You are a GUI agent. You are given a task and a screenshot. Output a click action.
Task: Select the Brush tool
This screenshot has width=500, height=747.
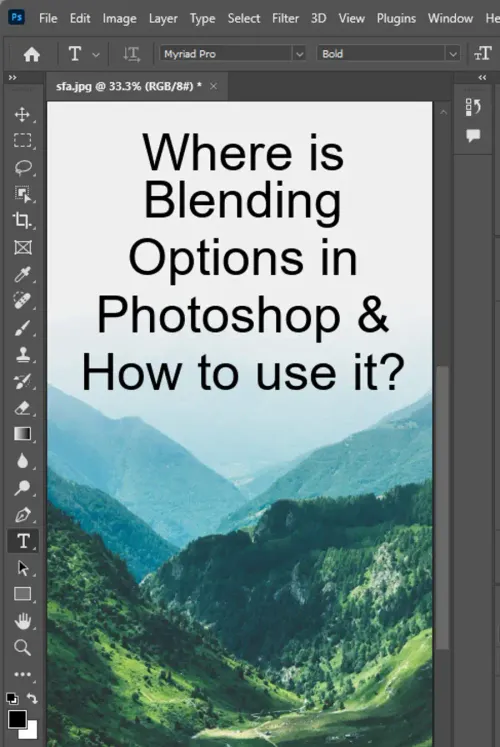22,328
